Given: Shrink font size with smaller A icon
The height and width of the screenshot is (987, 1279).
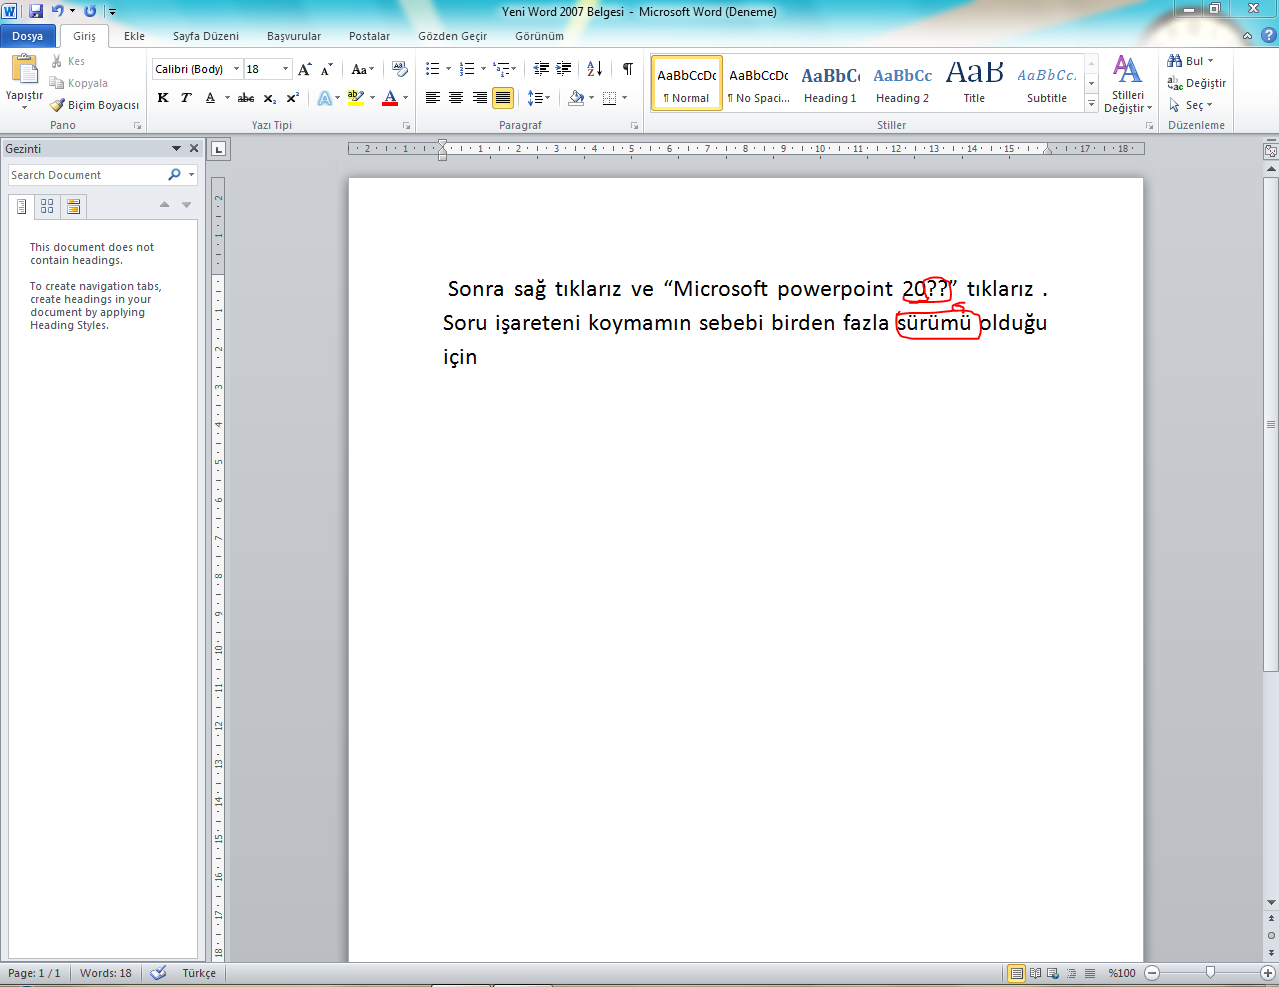Looking at the screenshot, I should click(x=327, y=69).
